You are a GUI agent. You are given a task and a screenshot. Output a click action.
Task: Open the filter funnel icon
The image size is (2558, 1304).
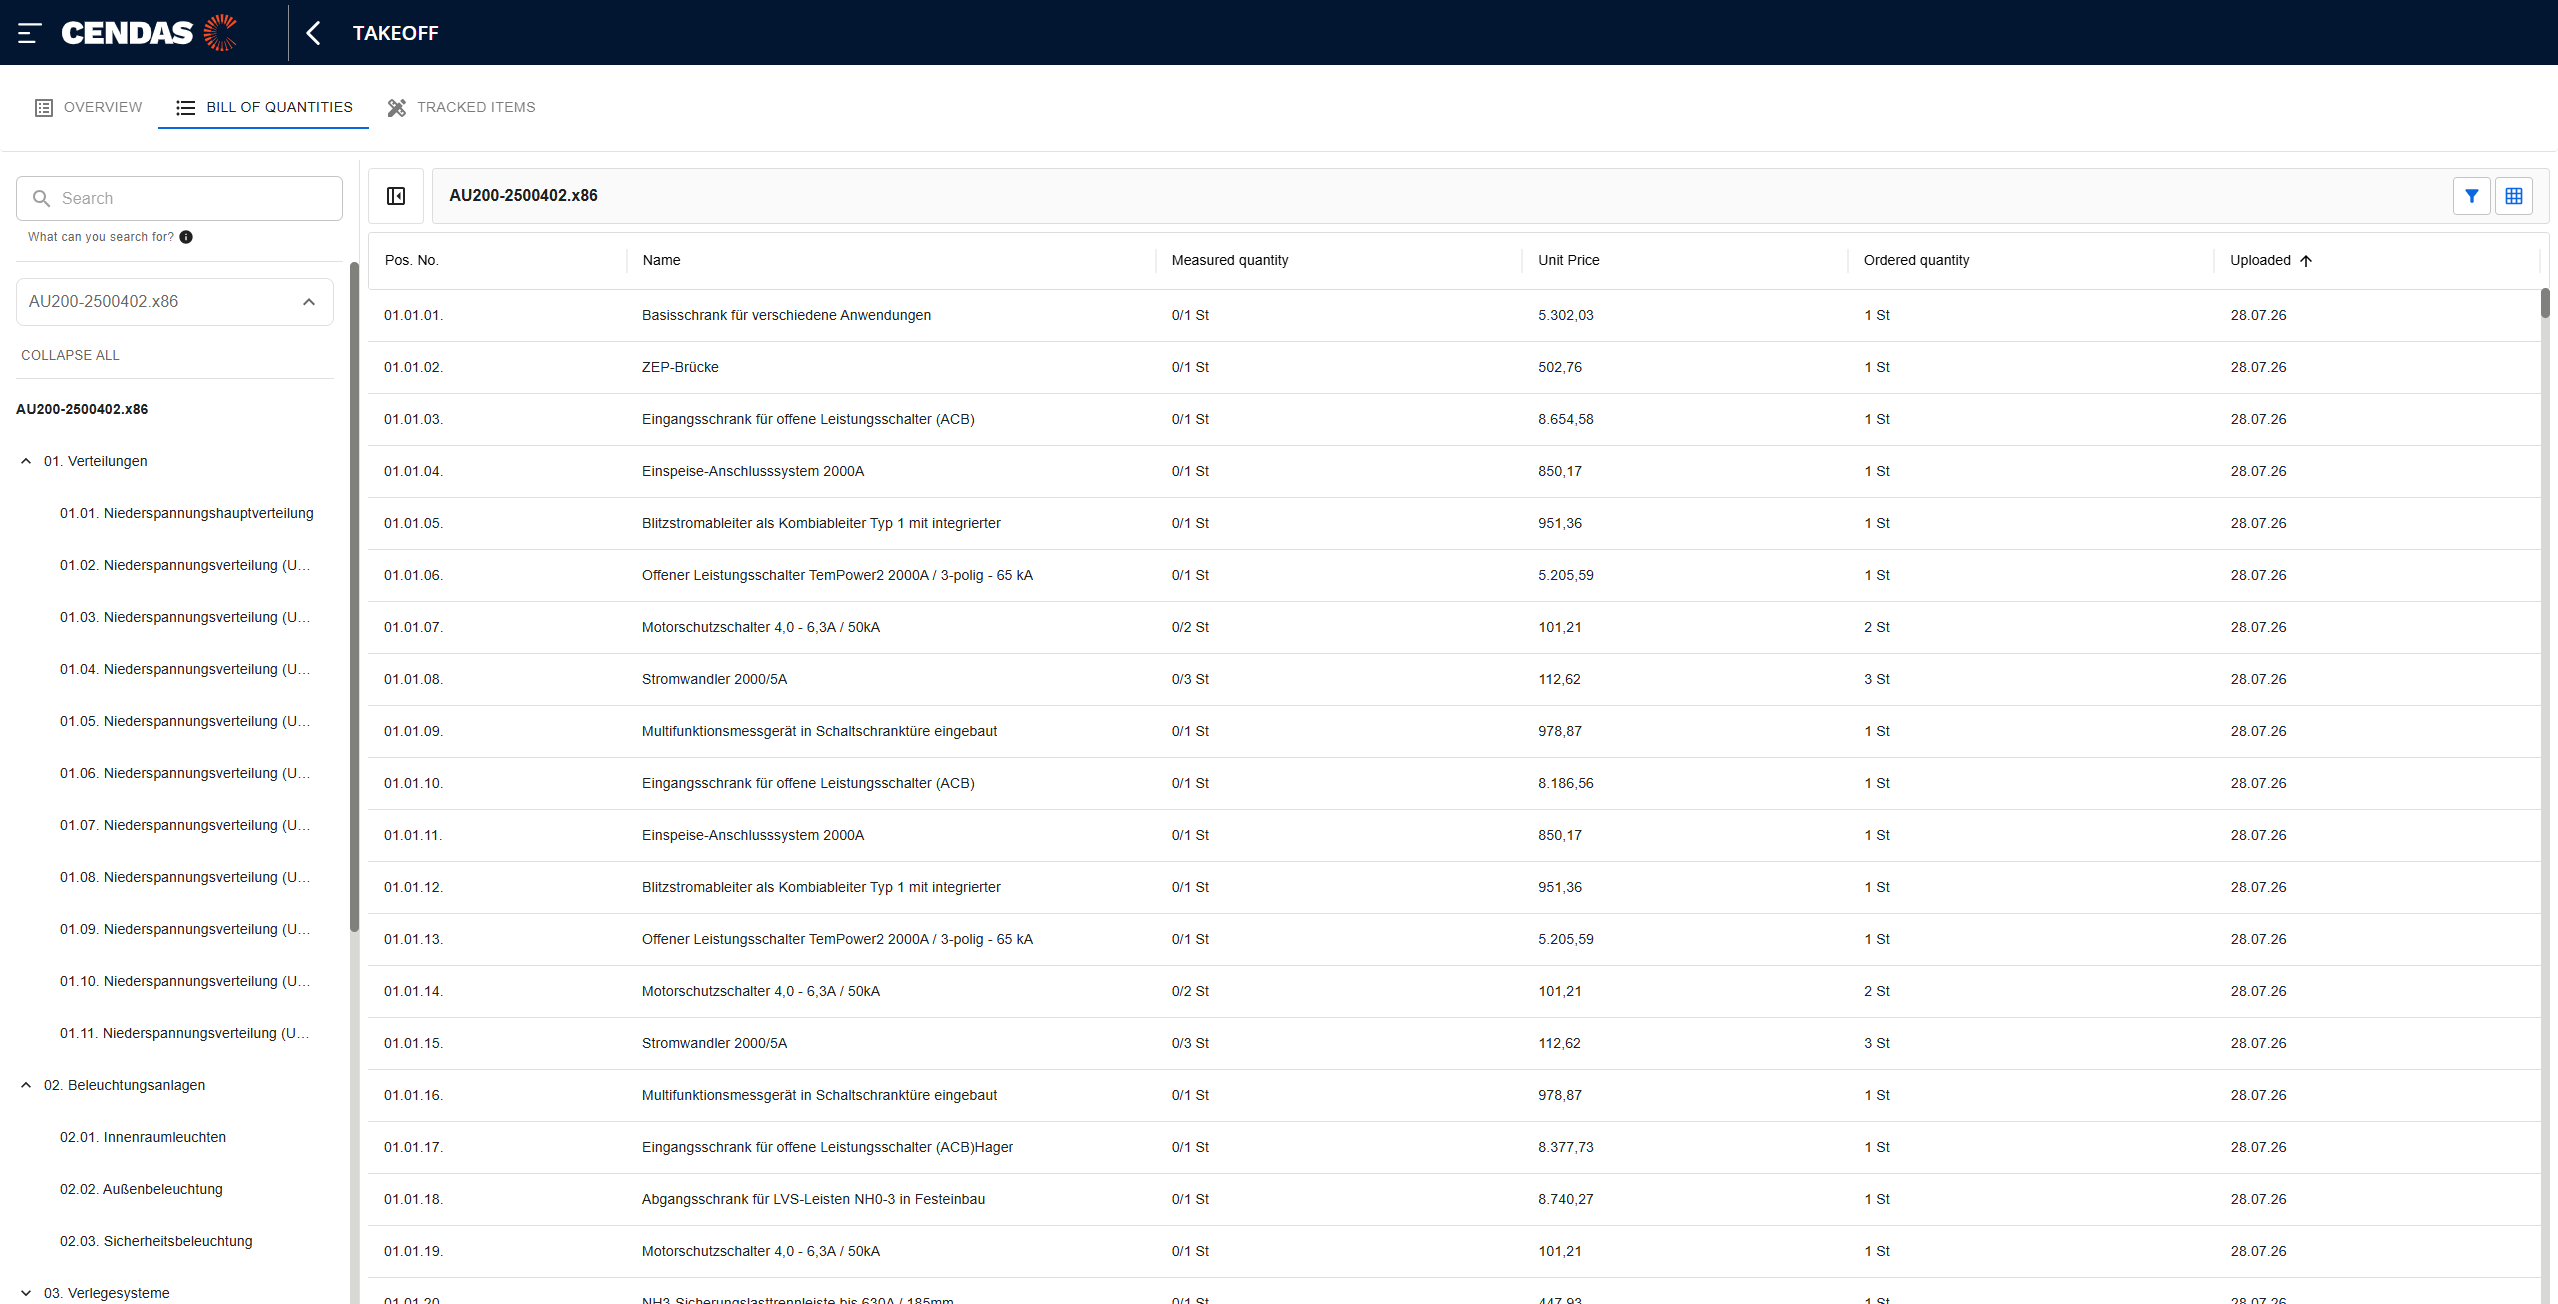click(x=2471, y=196)
